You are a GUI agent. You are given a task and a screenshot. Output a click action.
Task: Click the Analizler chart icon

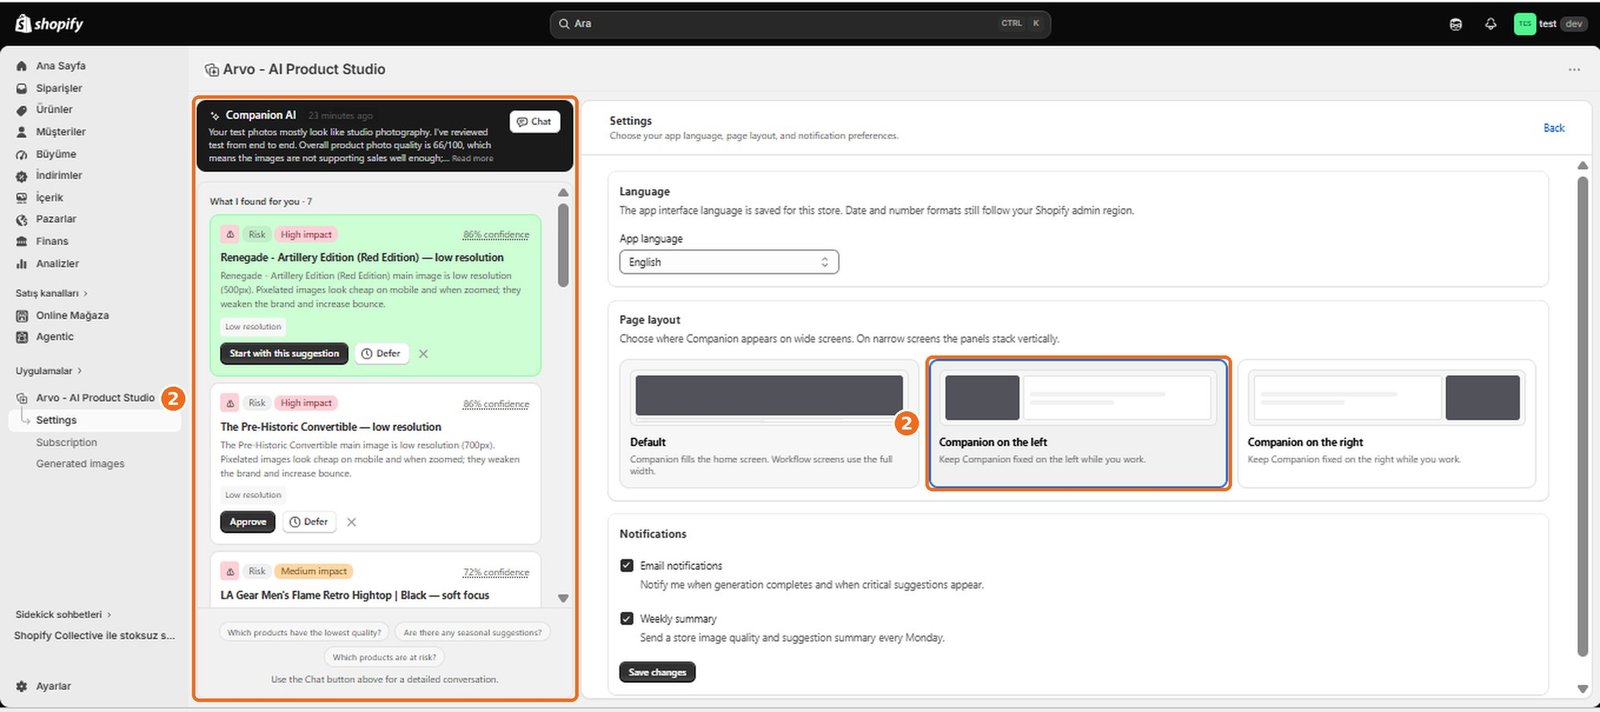pos(22,264)
